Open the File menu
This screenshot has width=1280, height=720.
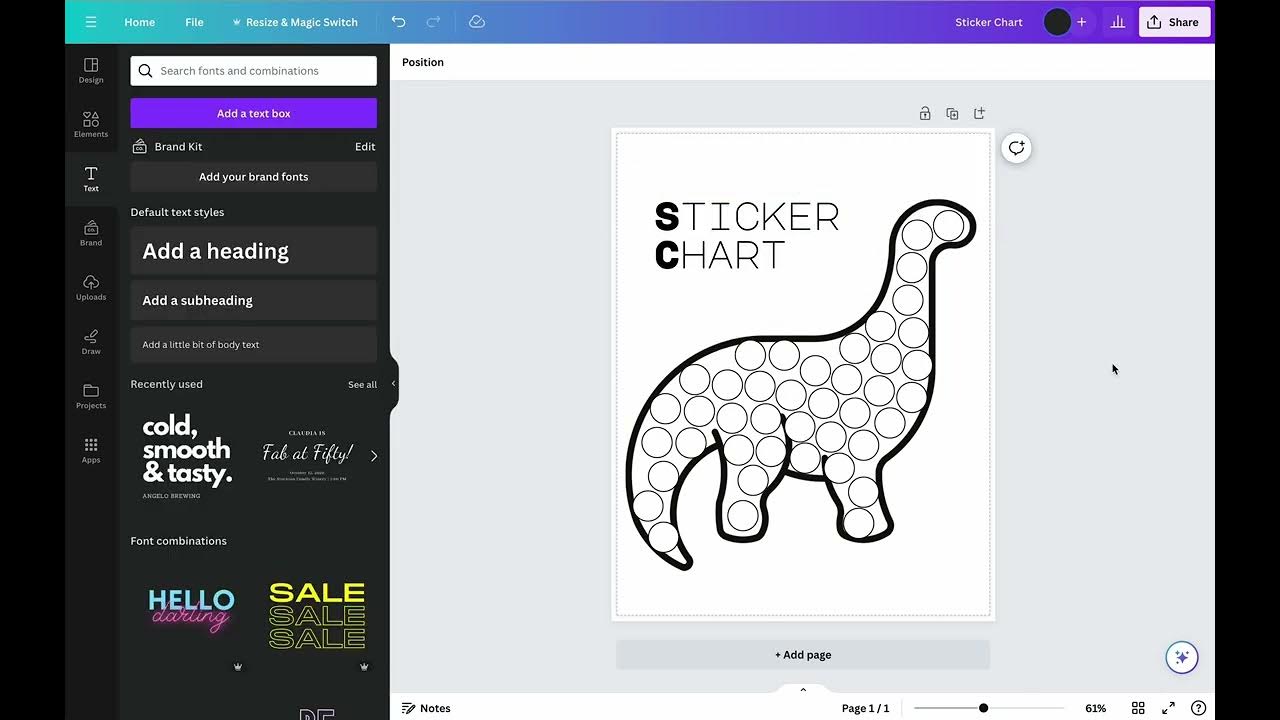tap(194, 22)
